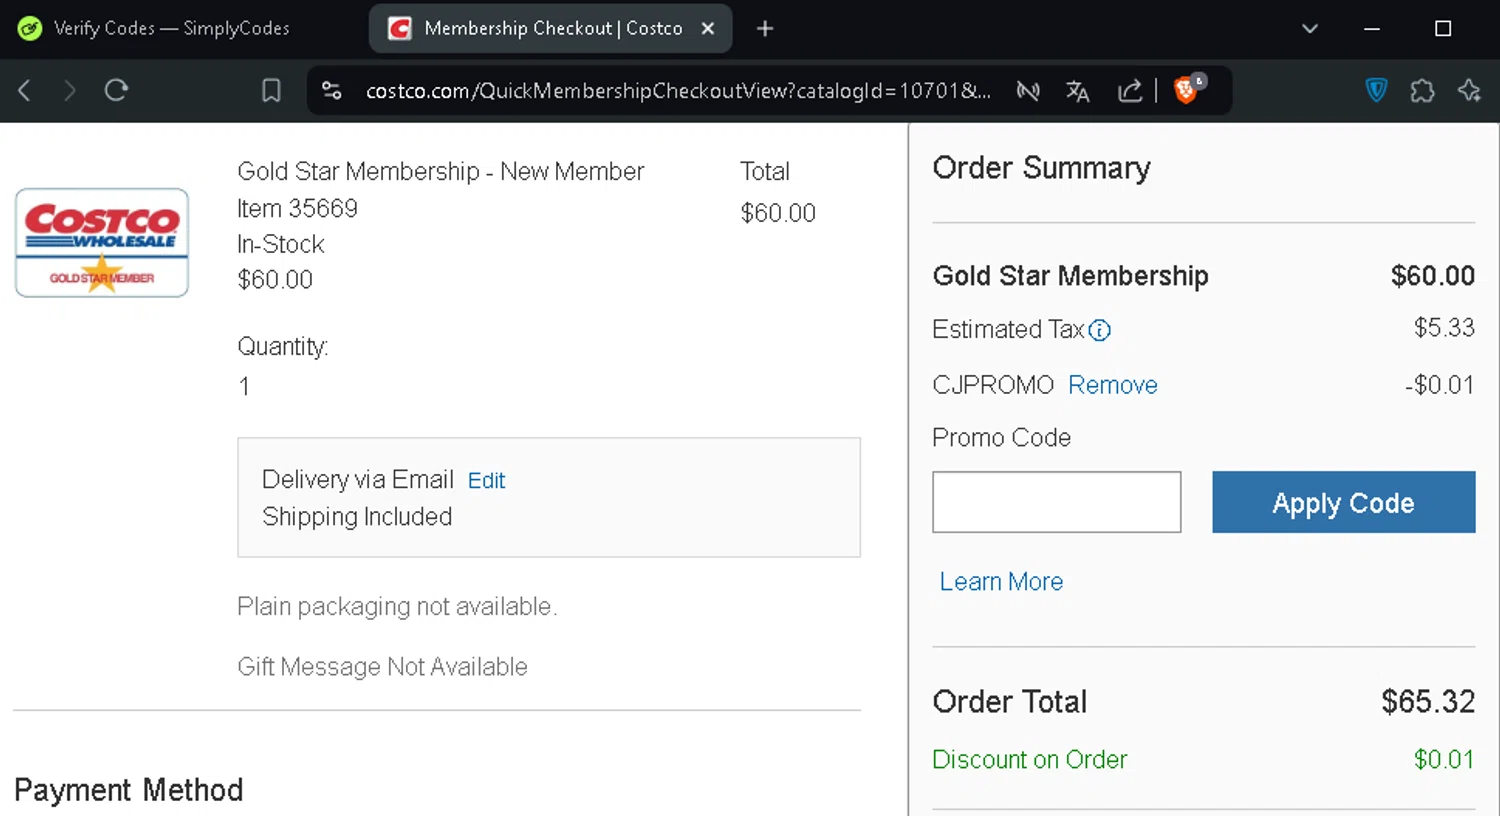Go back using the browser back arrow
The width and height of the screenshot is (1500, 816).
click(25, 91)
